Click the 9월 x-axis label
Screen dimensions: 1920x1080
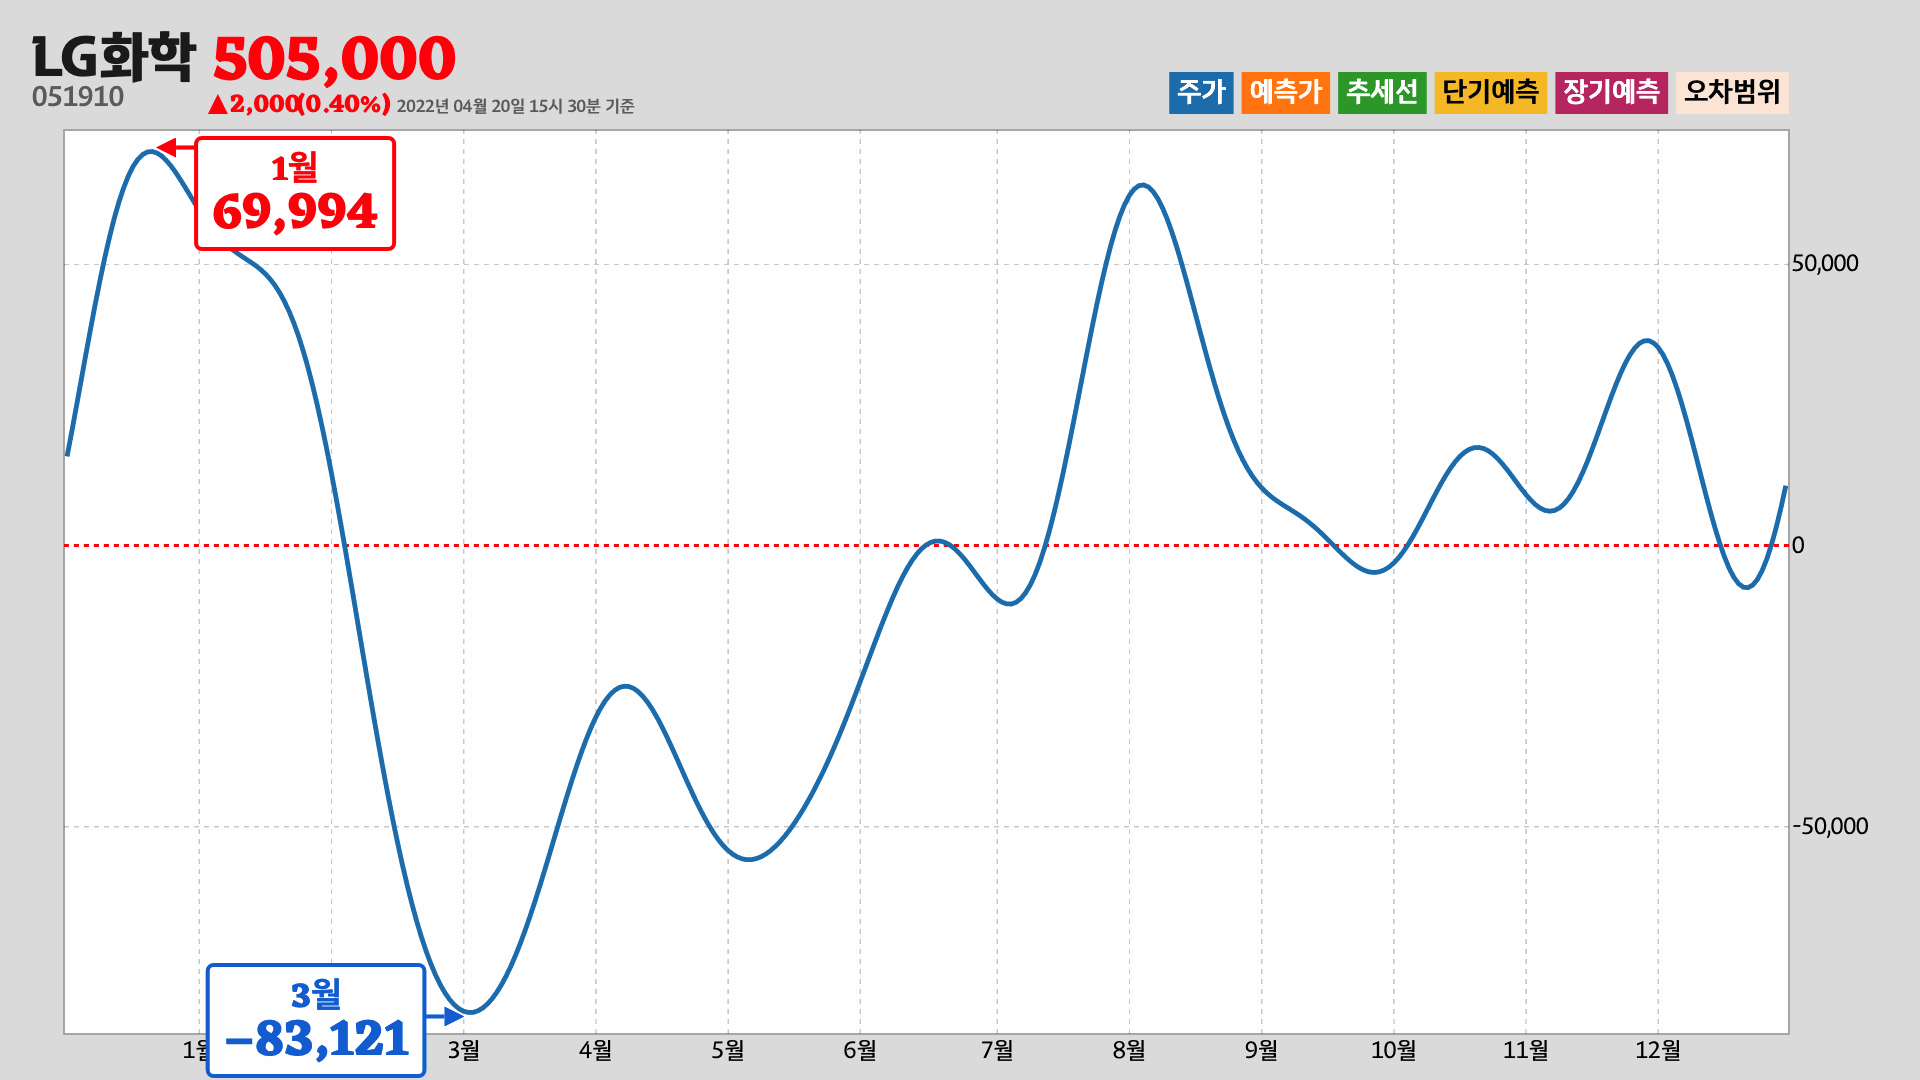point(1261,1050)
